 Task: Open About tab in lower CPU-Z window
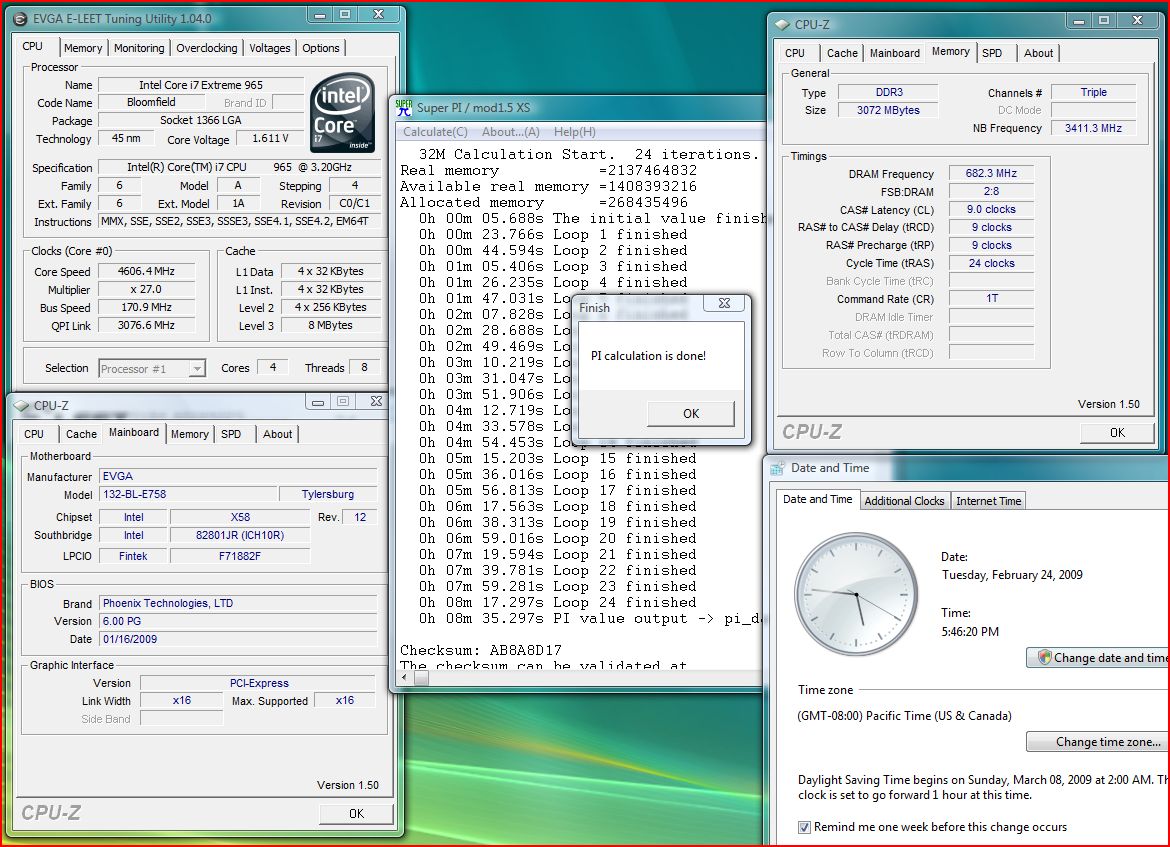[277, 434]
